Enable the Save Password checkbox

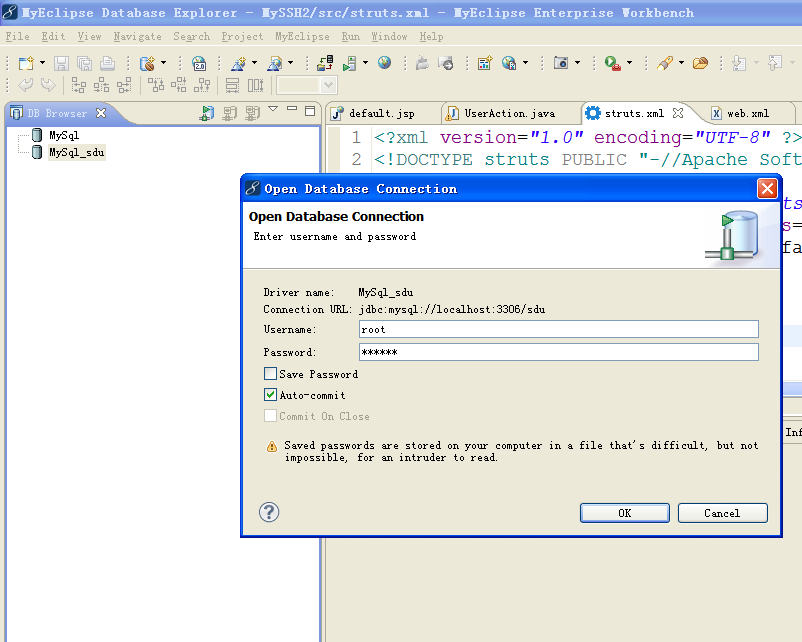(271, 374)
